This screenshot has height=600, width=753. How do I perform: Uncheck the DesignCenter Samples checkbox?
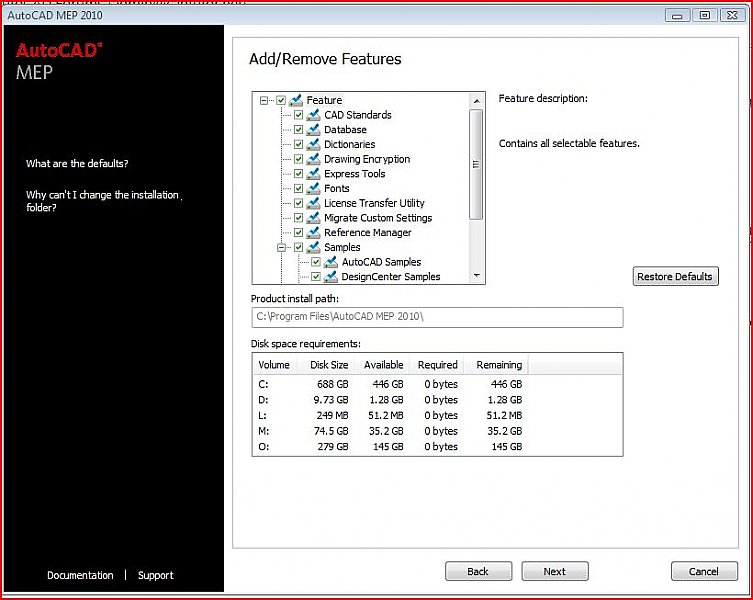(316, 277)
